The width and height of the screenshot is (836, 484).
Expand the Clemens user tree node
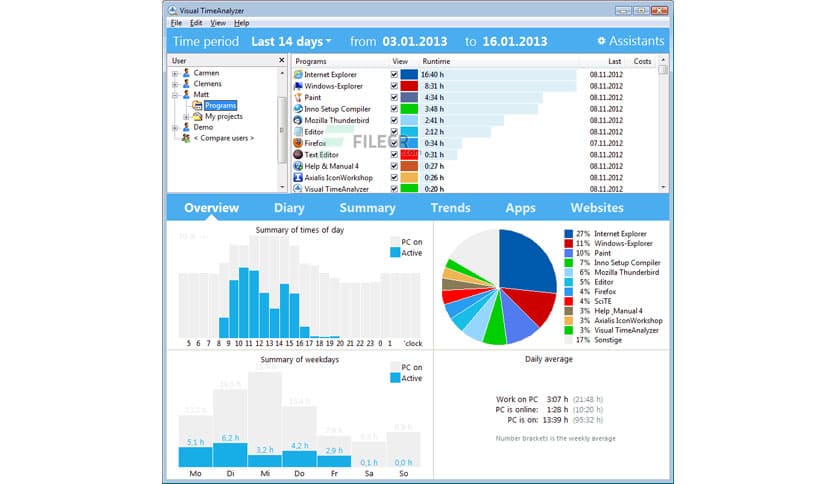175,84
